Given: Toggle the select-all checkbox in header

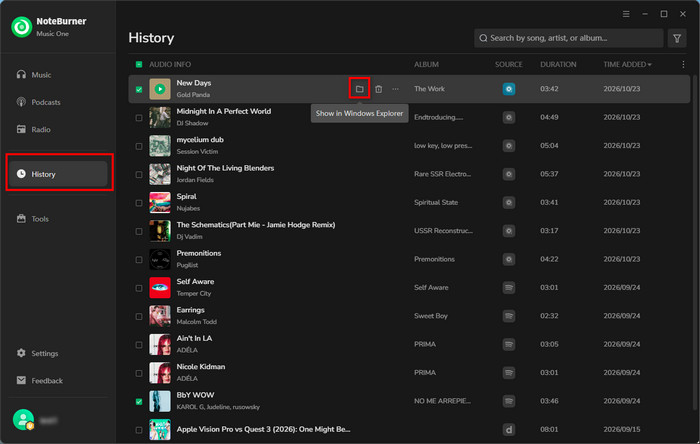Looking at the screenshot, I should coord(139,65).
